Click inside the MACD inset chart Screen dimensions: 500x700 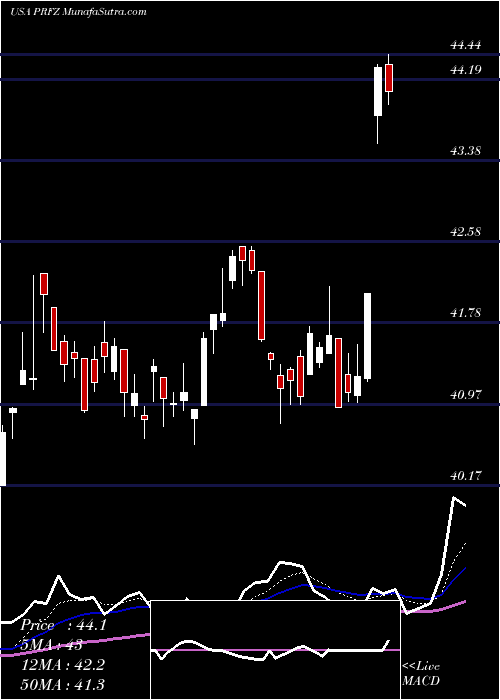[275, 650]
